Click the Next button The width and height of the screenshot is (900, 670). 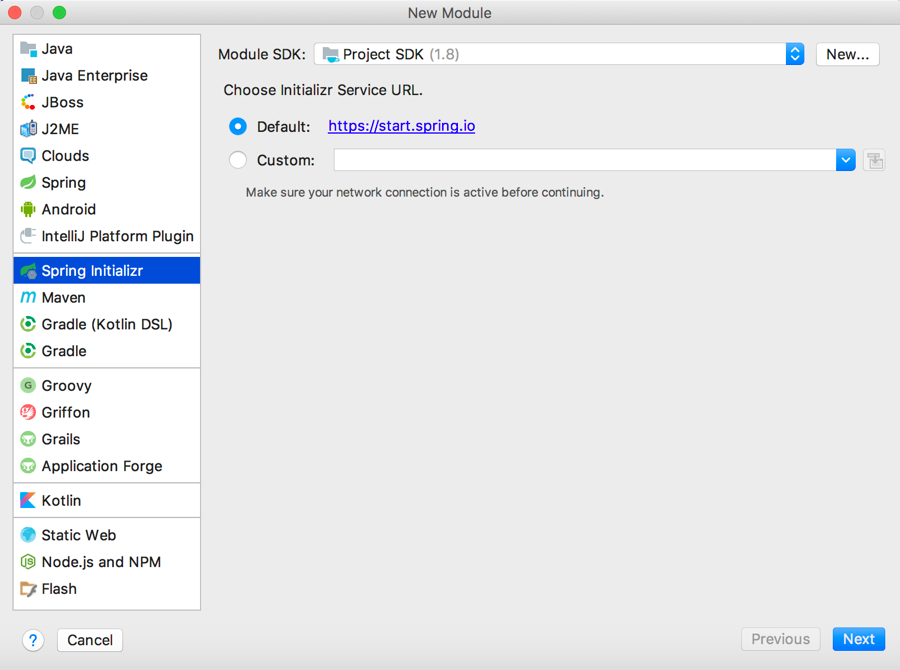point(858,639)
